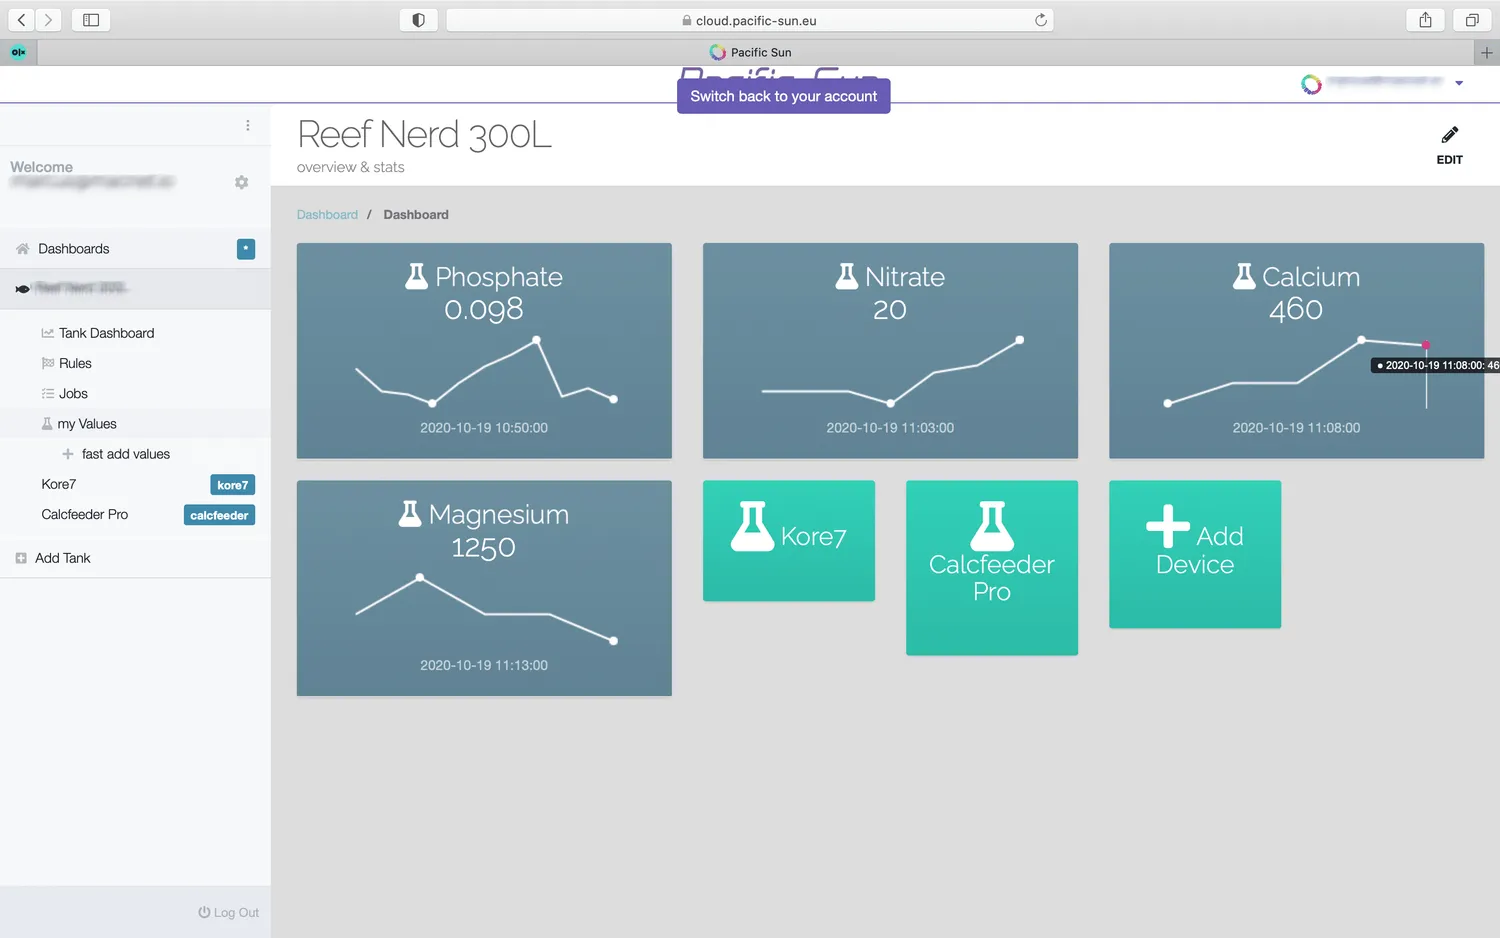This screenshot has height=938, width=1500.
Task: Click Log Out
Action: 229,912
